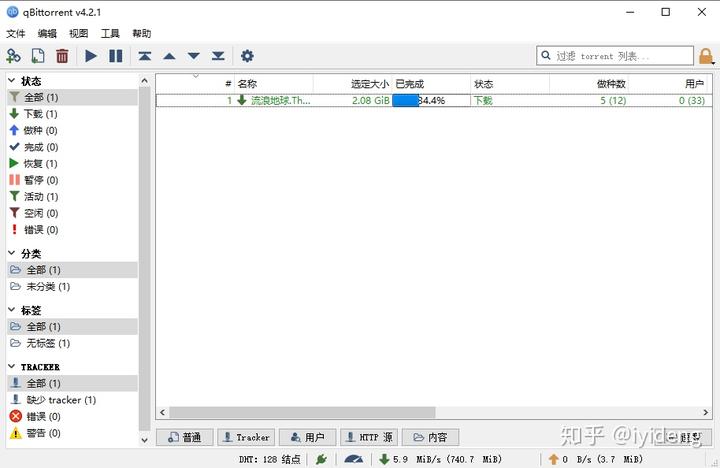Open the 工具 menu

pos(110,33)
